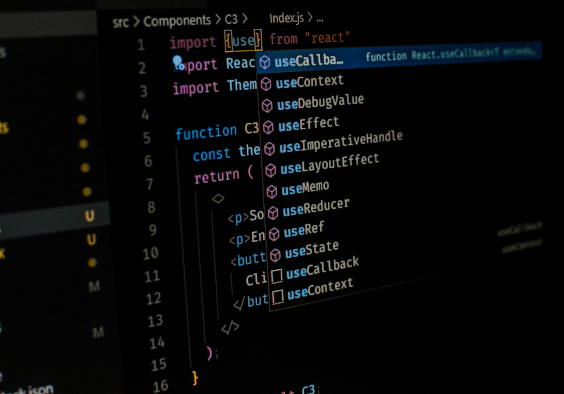Click the chevron after Components breadcrumb
This screenshot has height=394, width=564.
coord(218,19)
